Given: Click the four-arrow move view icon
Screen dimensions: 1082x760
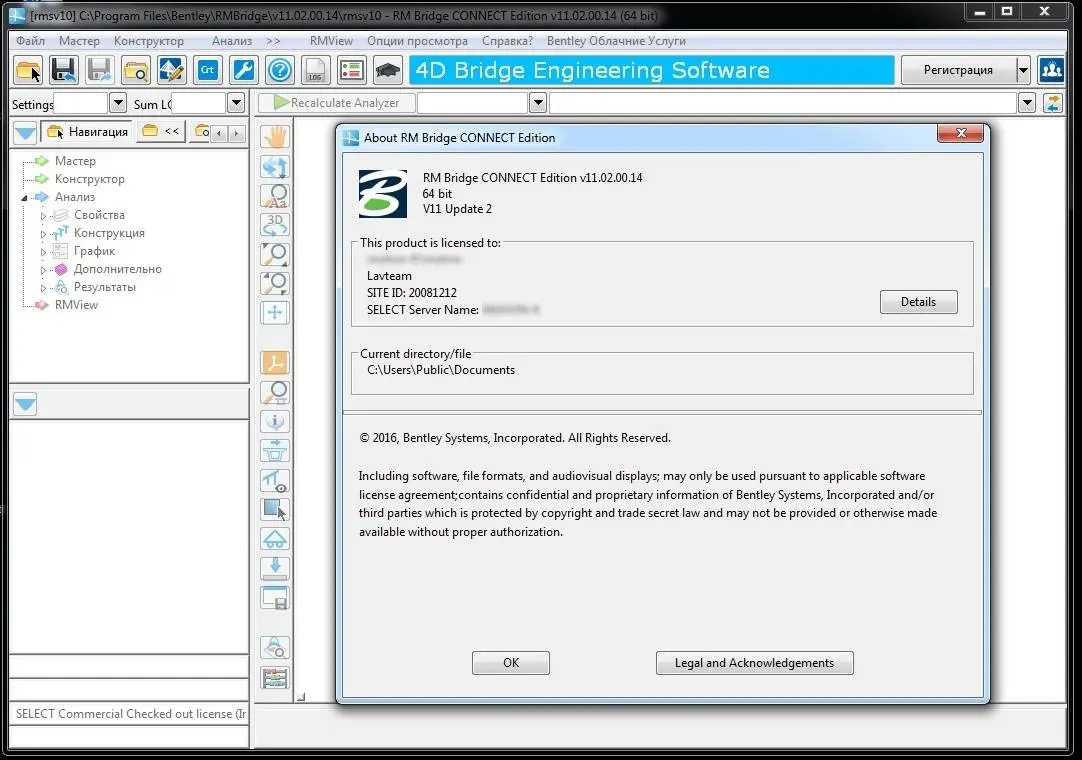Looking at the screenshot, I should [275, 312].
